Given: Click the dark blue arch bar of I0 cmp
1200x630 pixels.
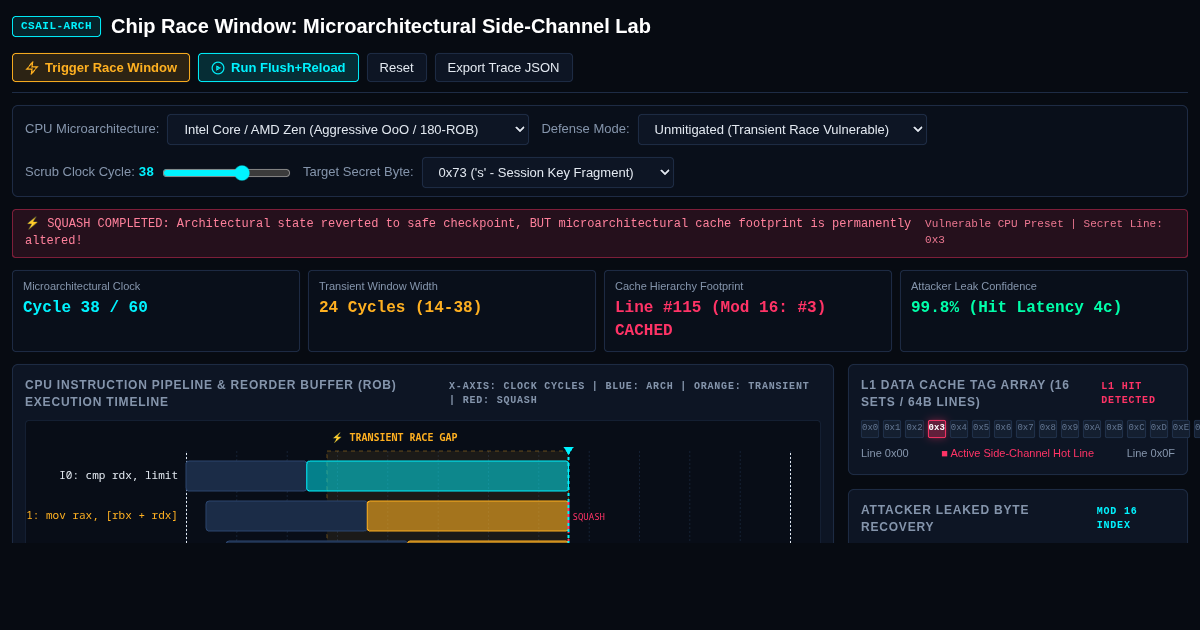Looking at the screenshot, I should (x=246, y=476).
